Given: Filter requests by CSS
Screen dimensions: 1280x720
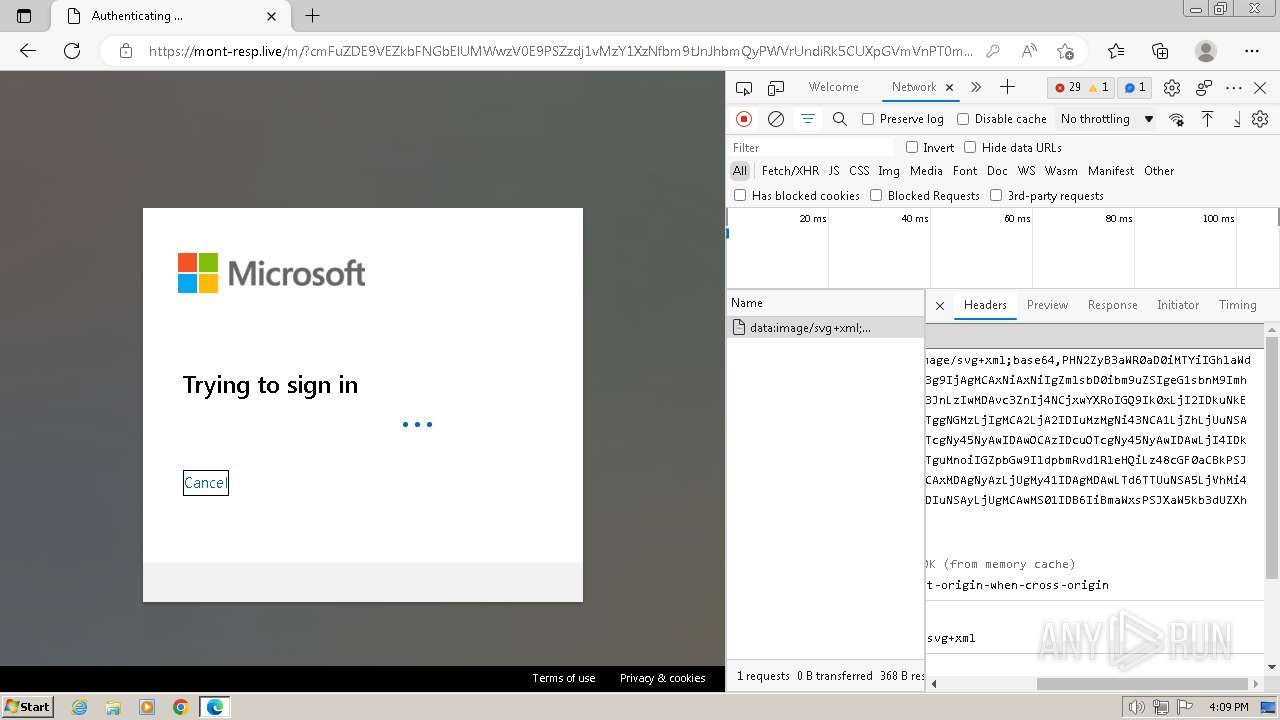Looking at the screenshot, I should point(859,171).
